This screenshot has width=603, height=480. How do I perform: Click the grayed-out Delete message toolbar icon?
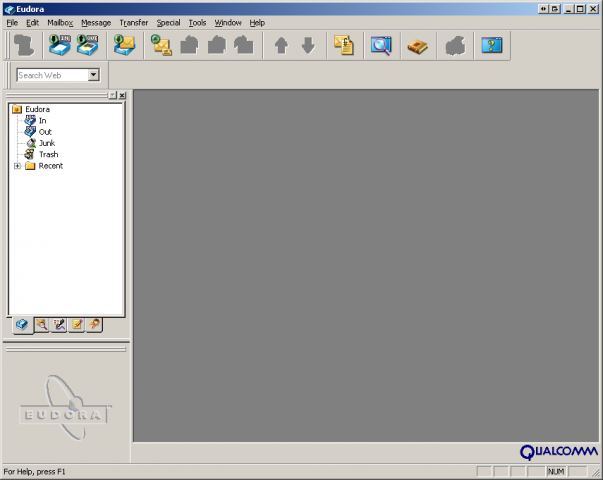(24, 45)
